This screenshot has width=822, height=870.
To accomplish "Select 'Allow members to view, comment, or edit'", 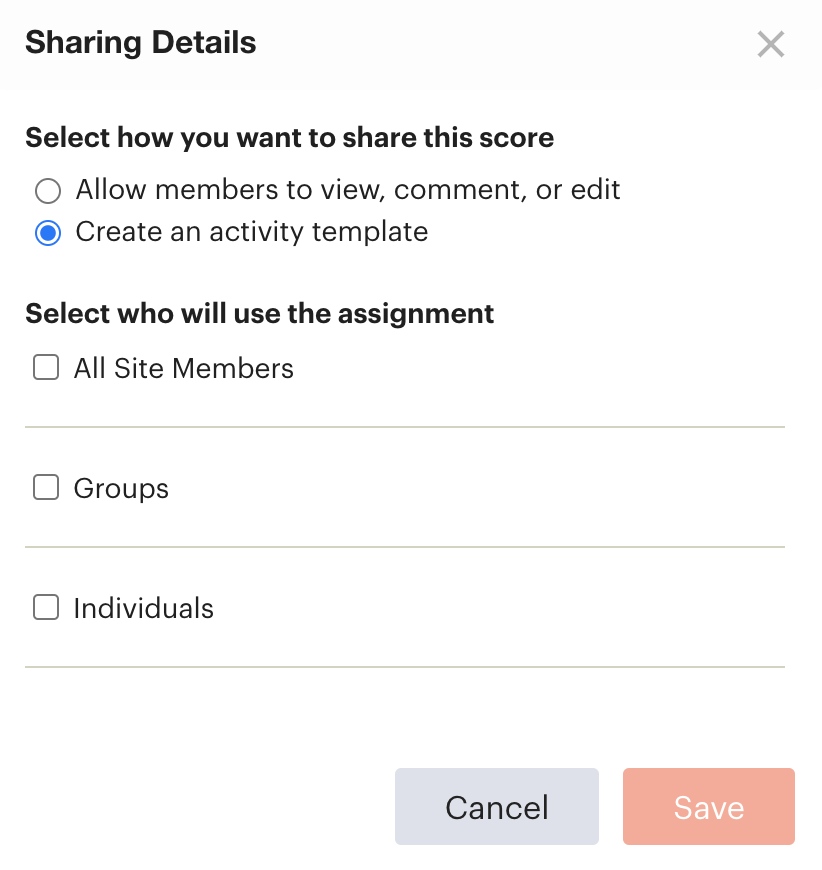I will point(47,190).
